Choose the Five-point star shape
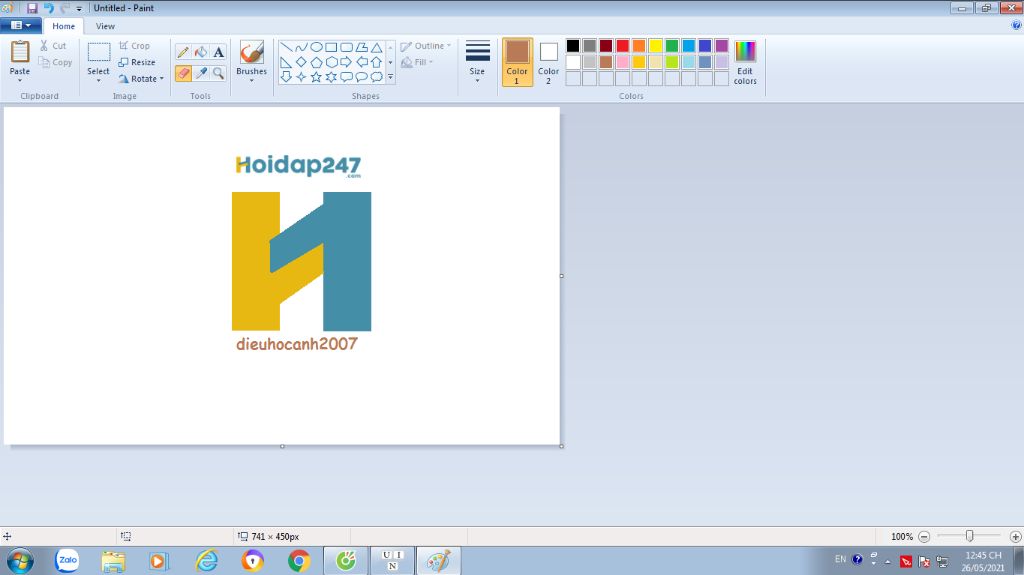Viewport: 1024px width, 575px height. pyautogui.click(x=316, y=77)
